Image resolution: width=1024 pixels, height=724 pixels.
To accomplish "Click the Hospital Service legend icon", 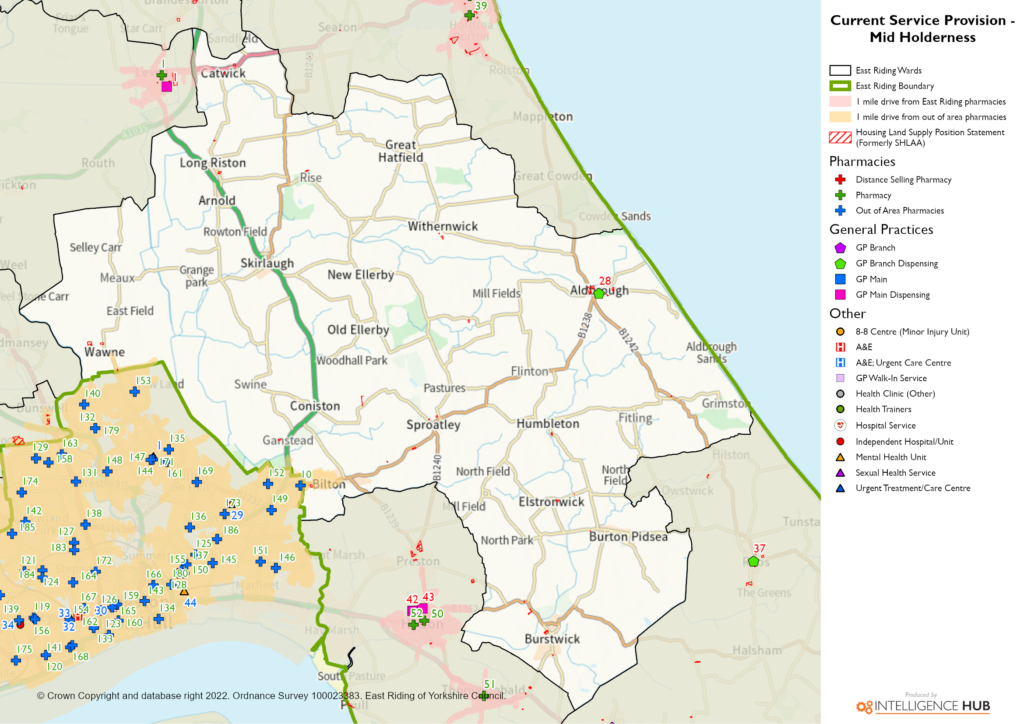I will point(840,425).
